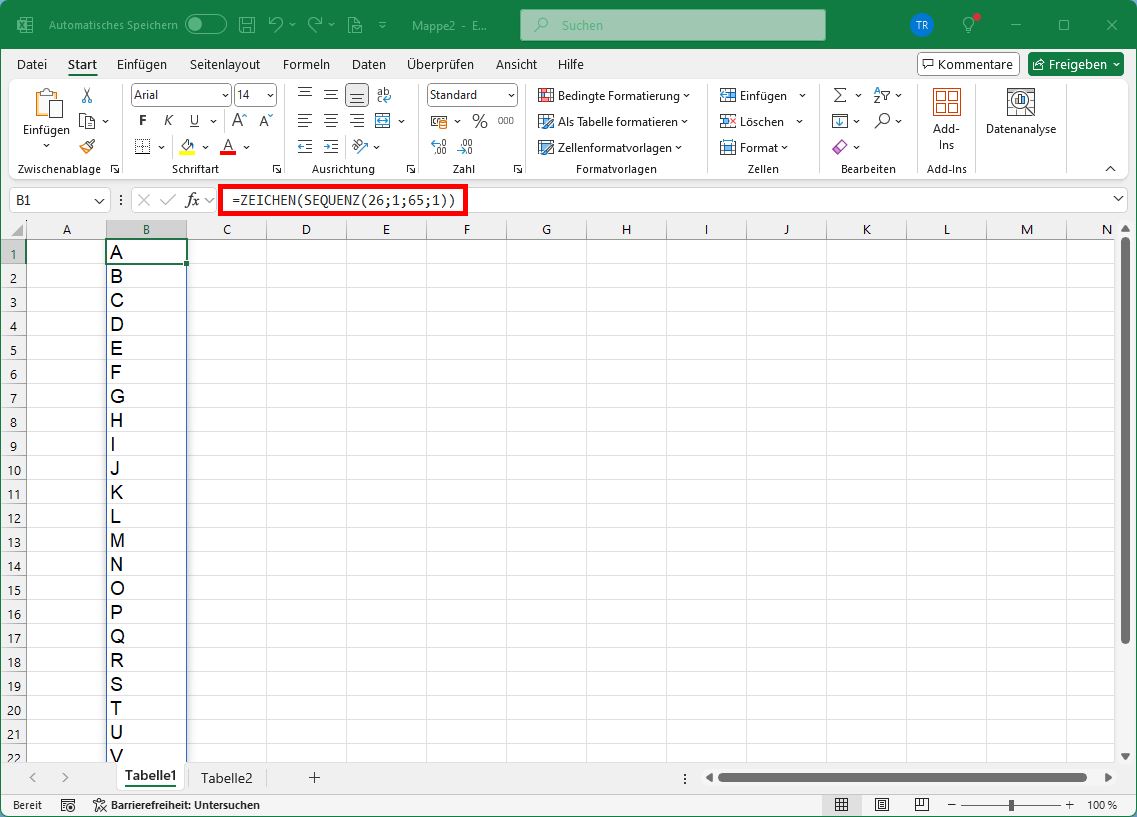
Task: Toggle italic with the K button
Action: coord(167,120)
